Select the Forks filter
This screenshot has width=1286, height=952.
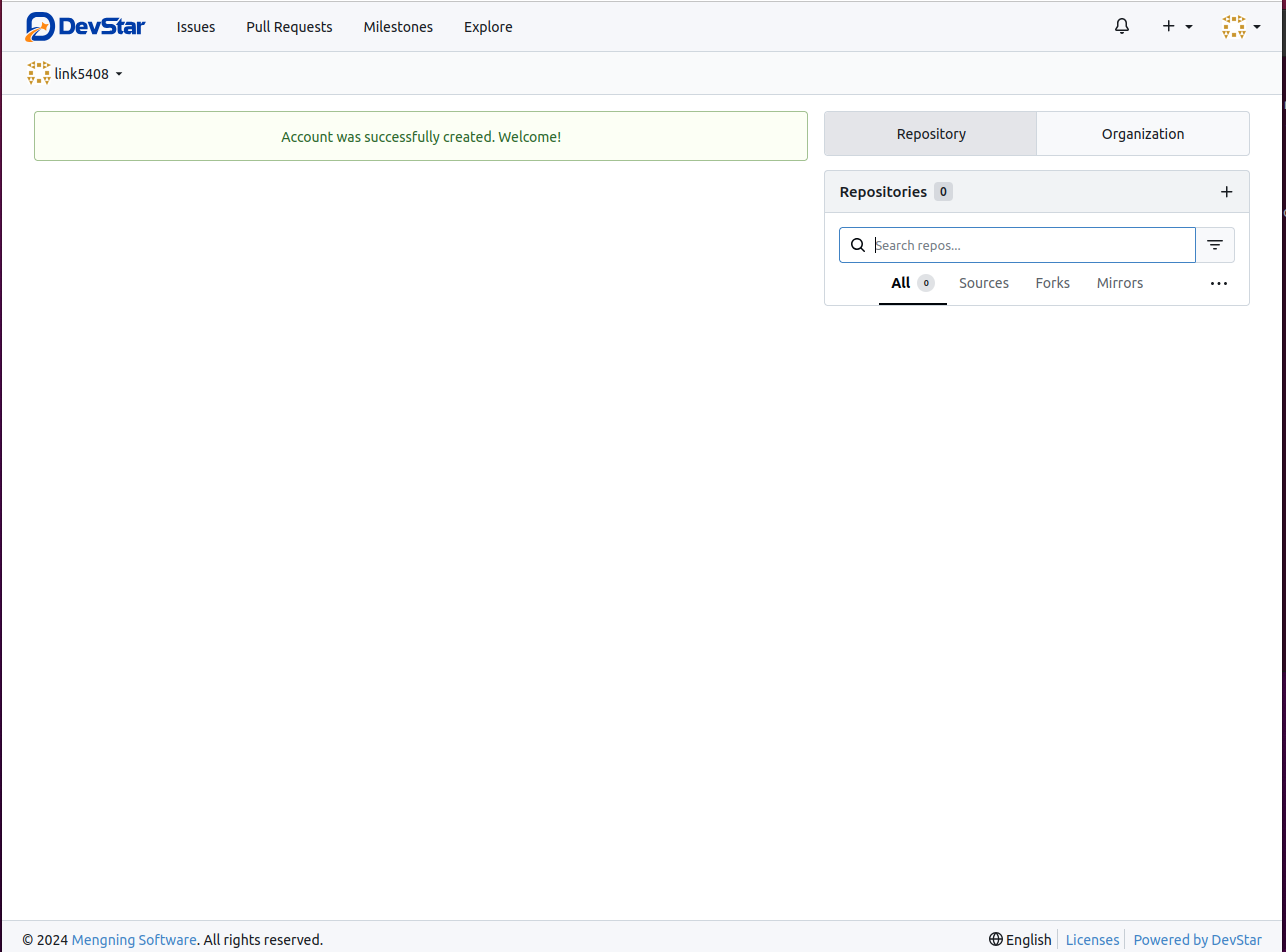click(1052, 283)
